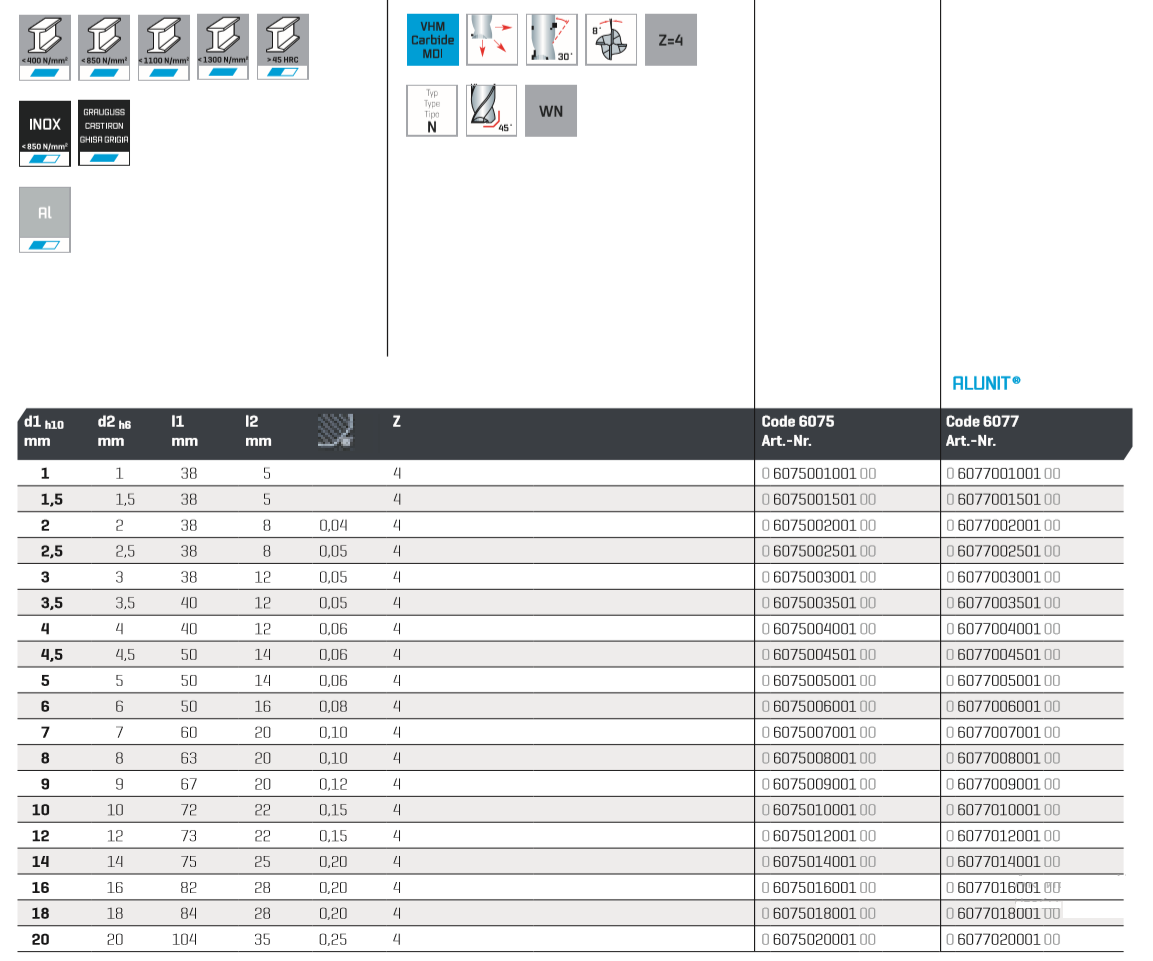Image resolution: width=1153 pixels, height=961 pixels.
Task: Select article number 6075010001 for 10 mm
Action: 817,810
